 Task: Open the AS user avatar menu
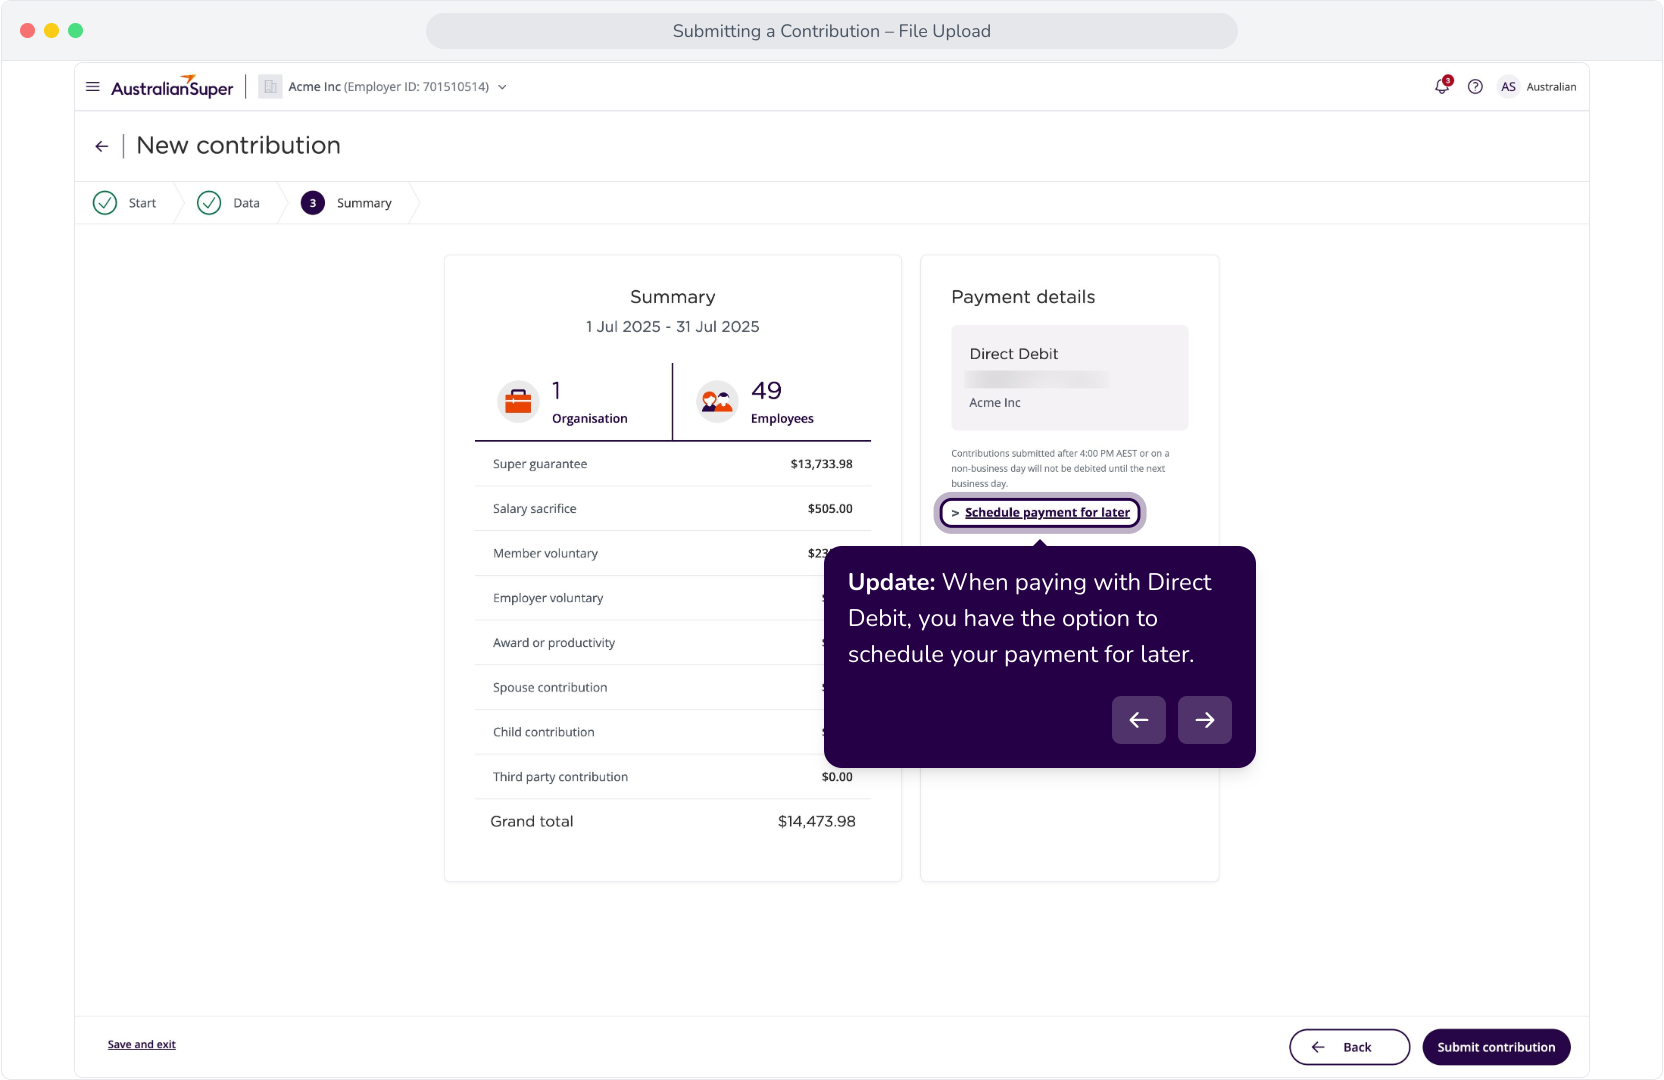pos(1508,87)
